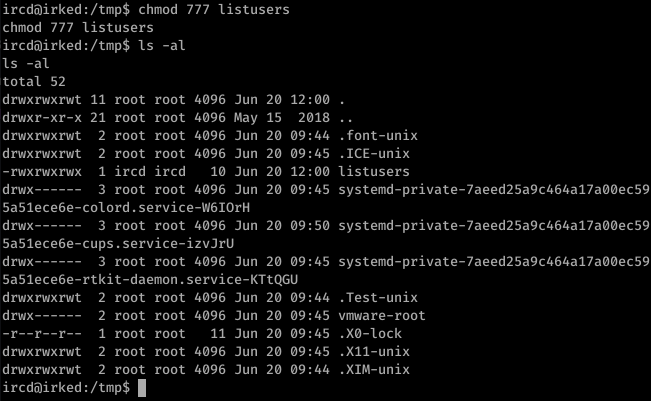Click the terminal cursor block at prompt
Viewport: 651px width, 401px height.
point(142,388)
